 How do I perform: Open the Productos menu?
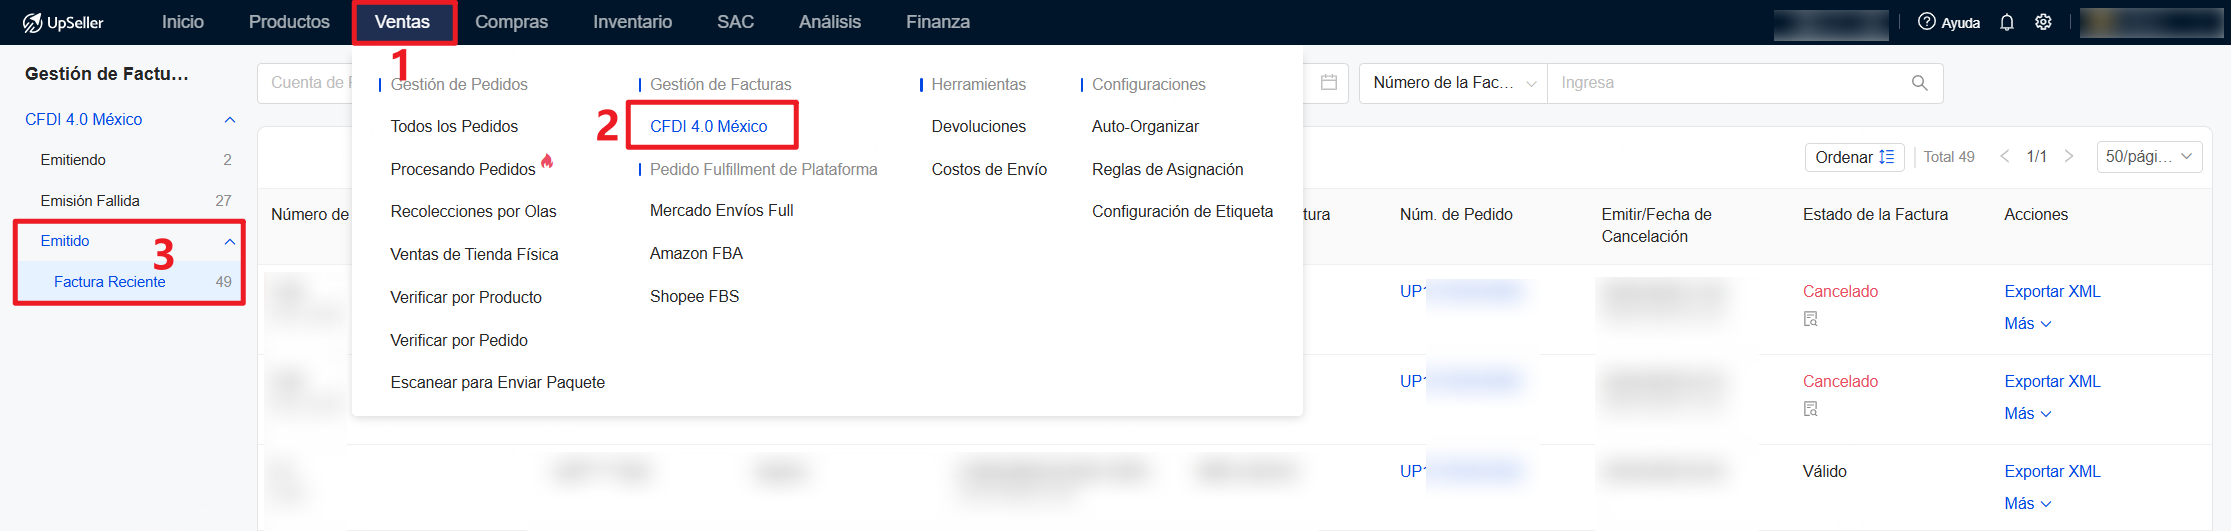point(289,22)
